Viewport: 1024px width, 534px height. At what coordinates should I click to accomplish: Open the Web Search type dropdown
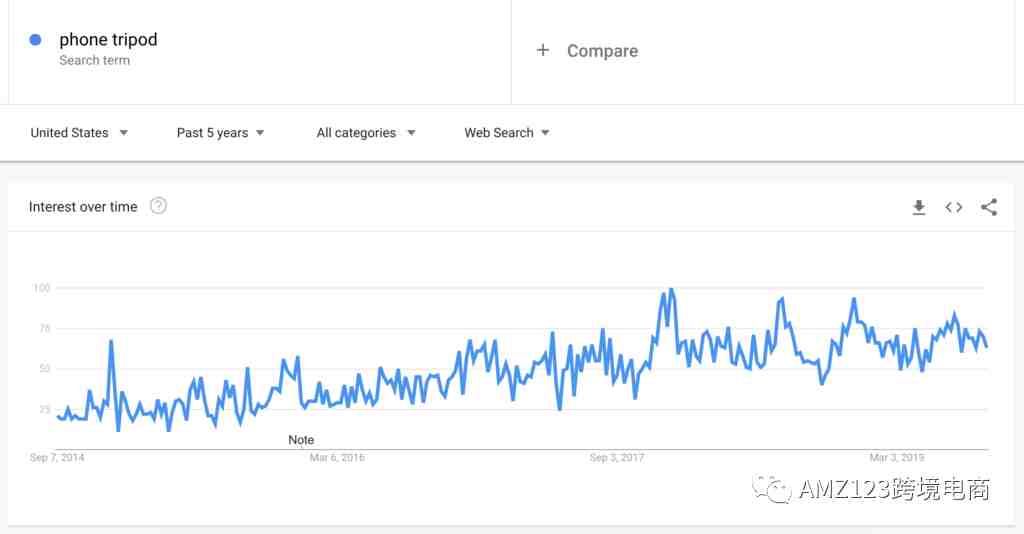click(507, 133)
